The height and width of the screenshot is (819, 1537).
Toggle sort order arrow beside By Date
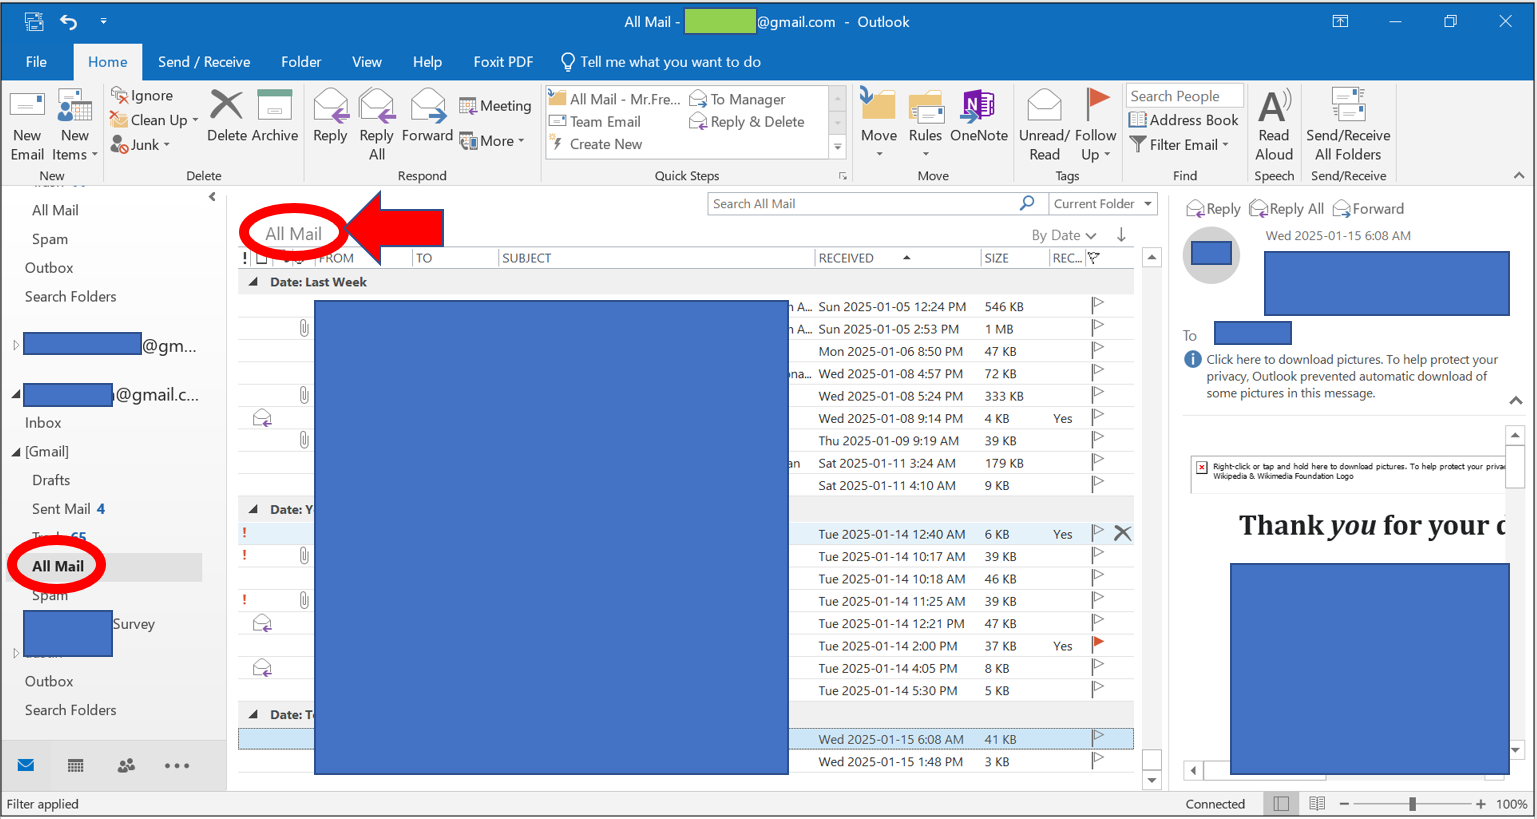(1121, 235)
